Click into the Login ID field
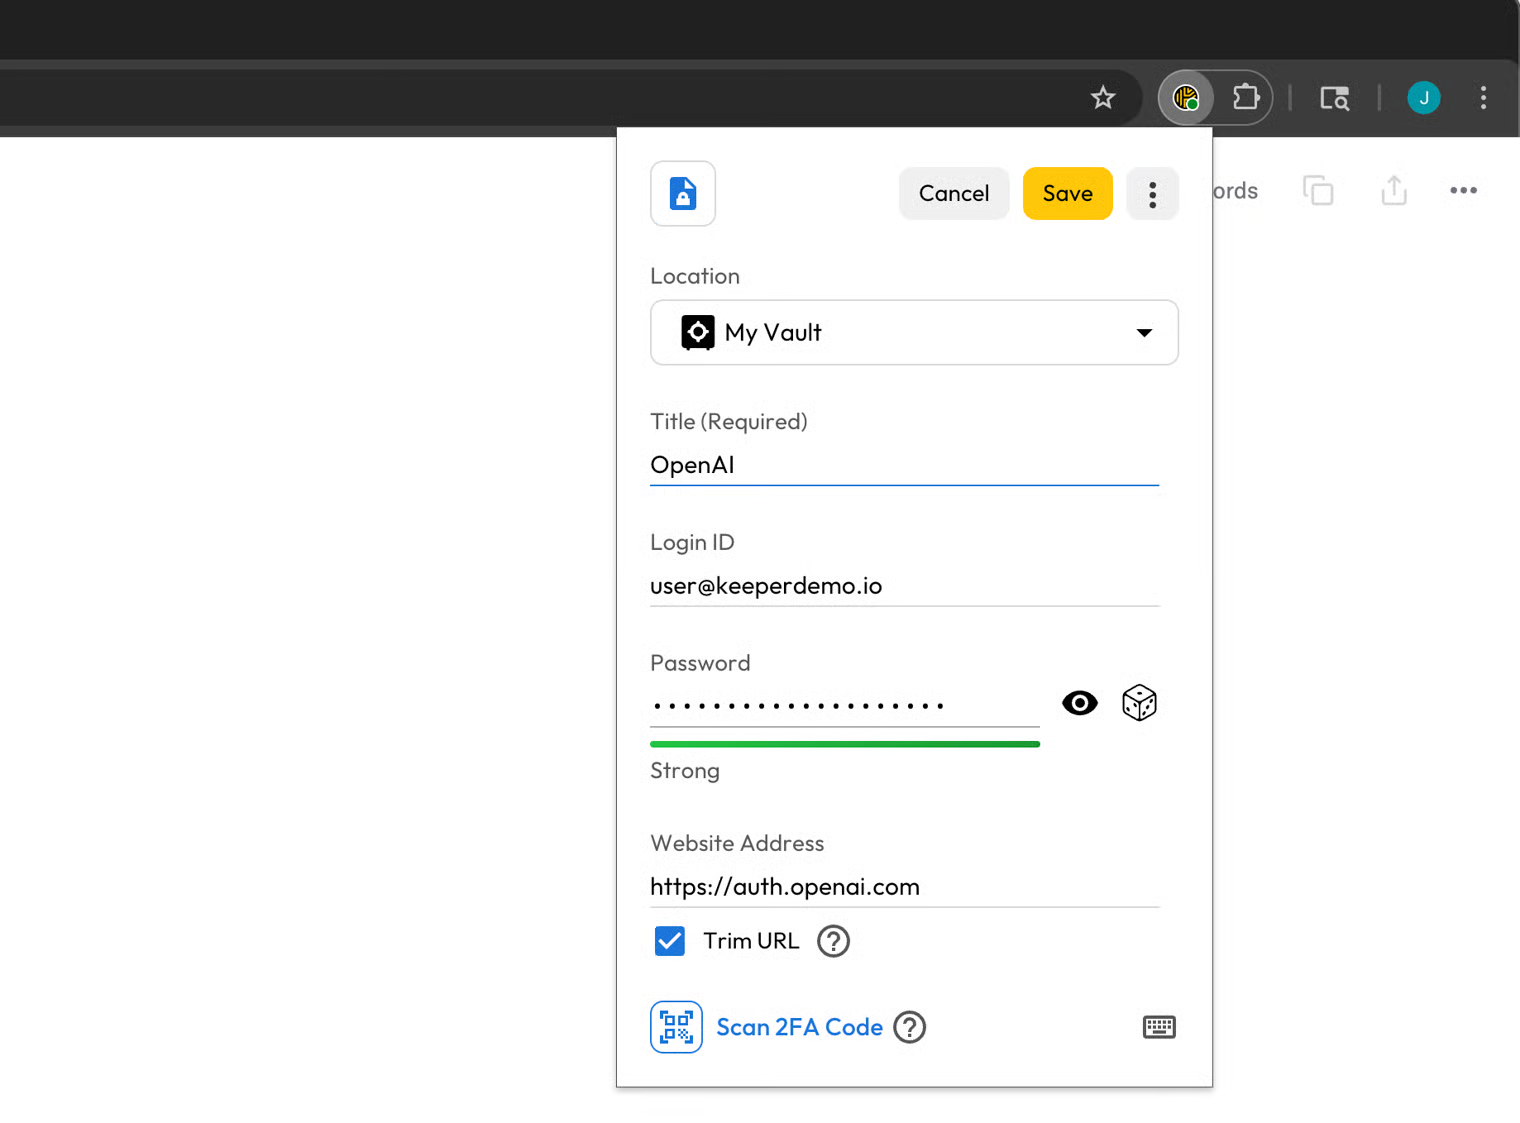Screen dimensions: 1520x1123 pos(904,586)
